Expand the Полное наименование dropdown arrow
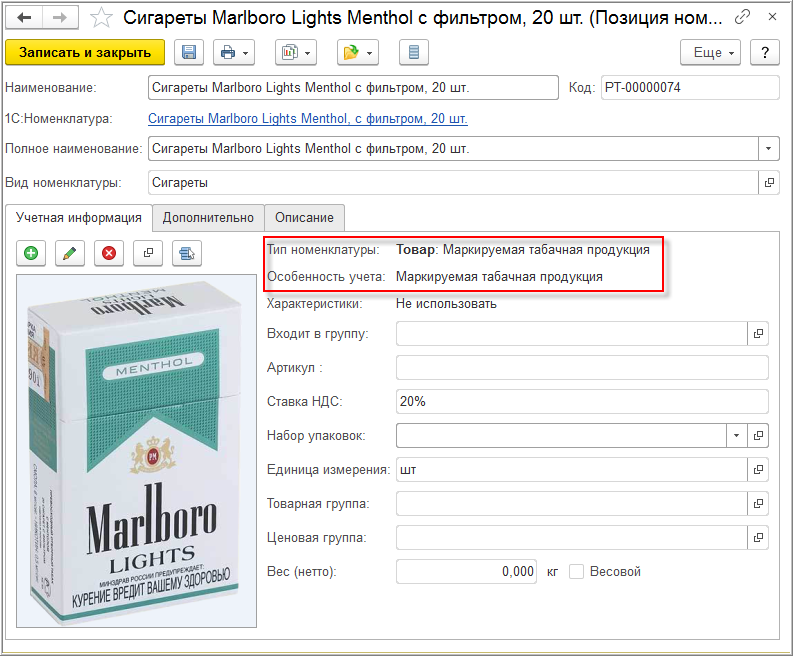 [x=768, y=149]
